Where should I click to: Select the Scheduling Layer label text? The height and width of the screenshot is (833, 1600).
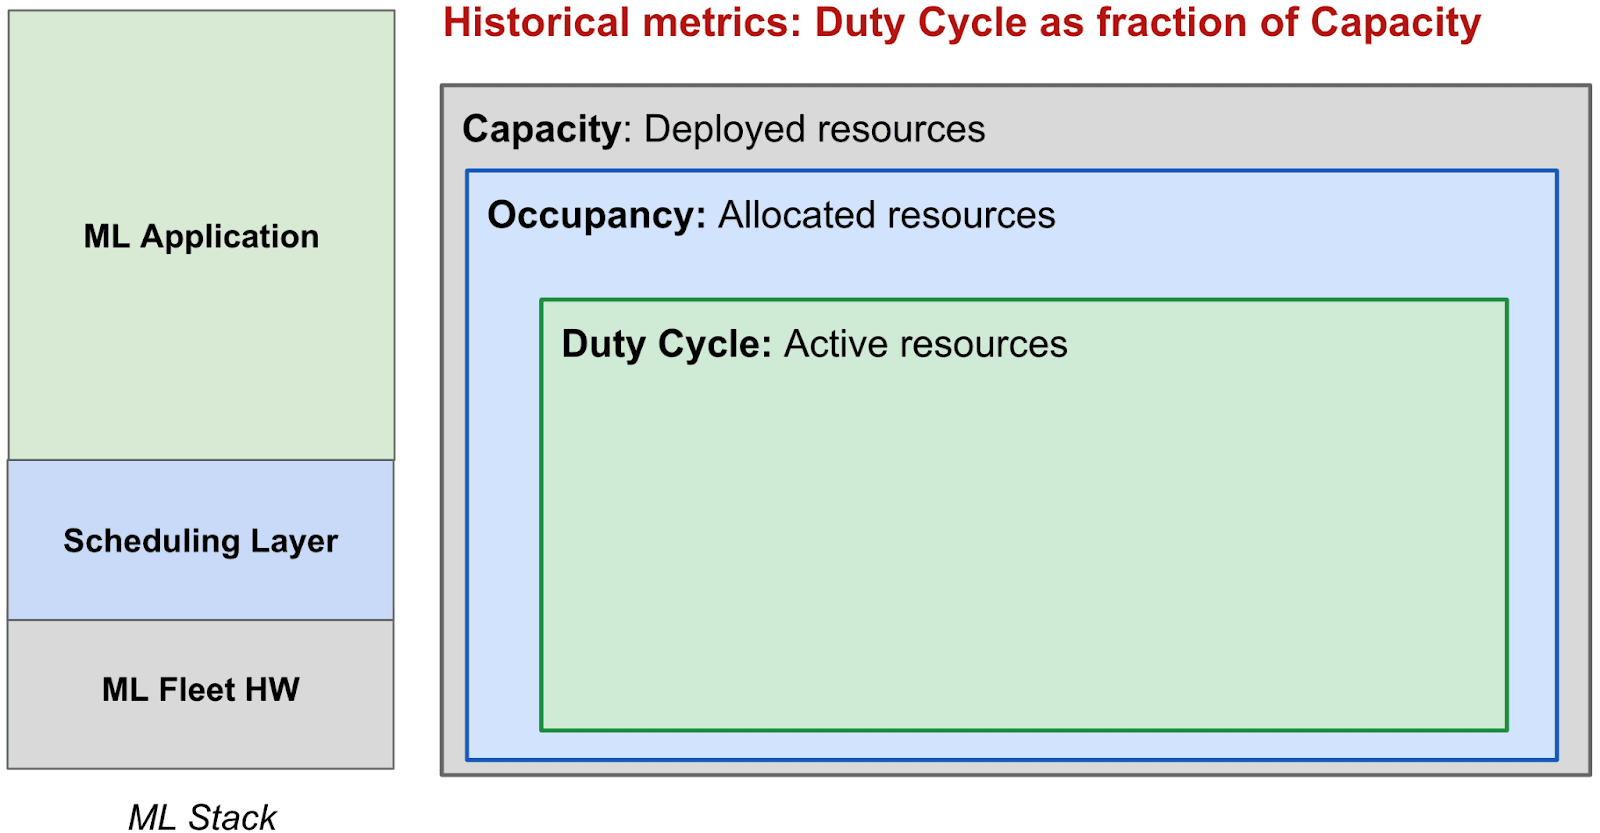pos(200,541)
